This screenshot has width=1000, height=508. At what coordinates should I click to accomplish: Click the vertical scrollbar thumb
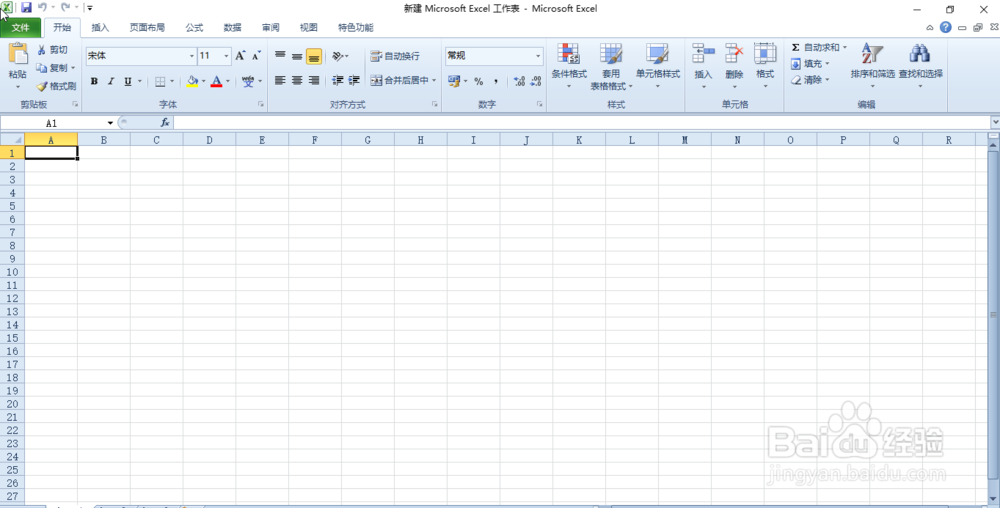pyautogui.click(x=994, y=314)
